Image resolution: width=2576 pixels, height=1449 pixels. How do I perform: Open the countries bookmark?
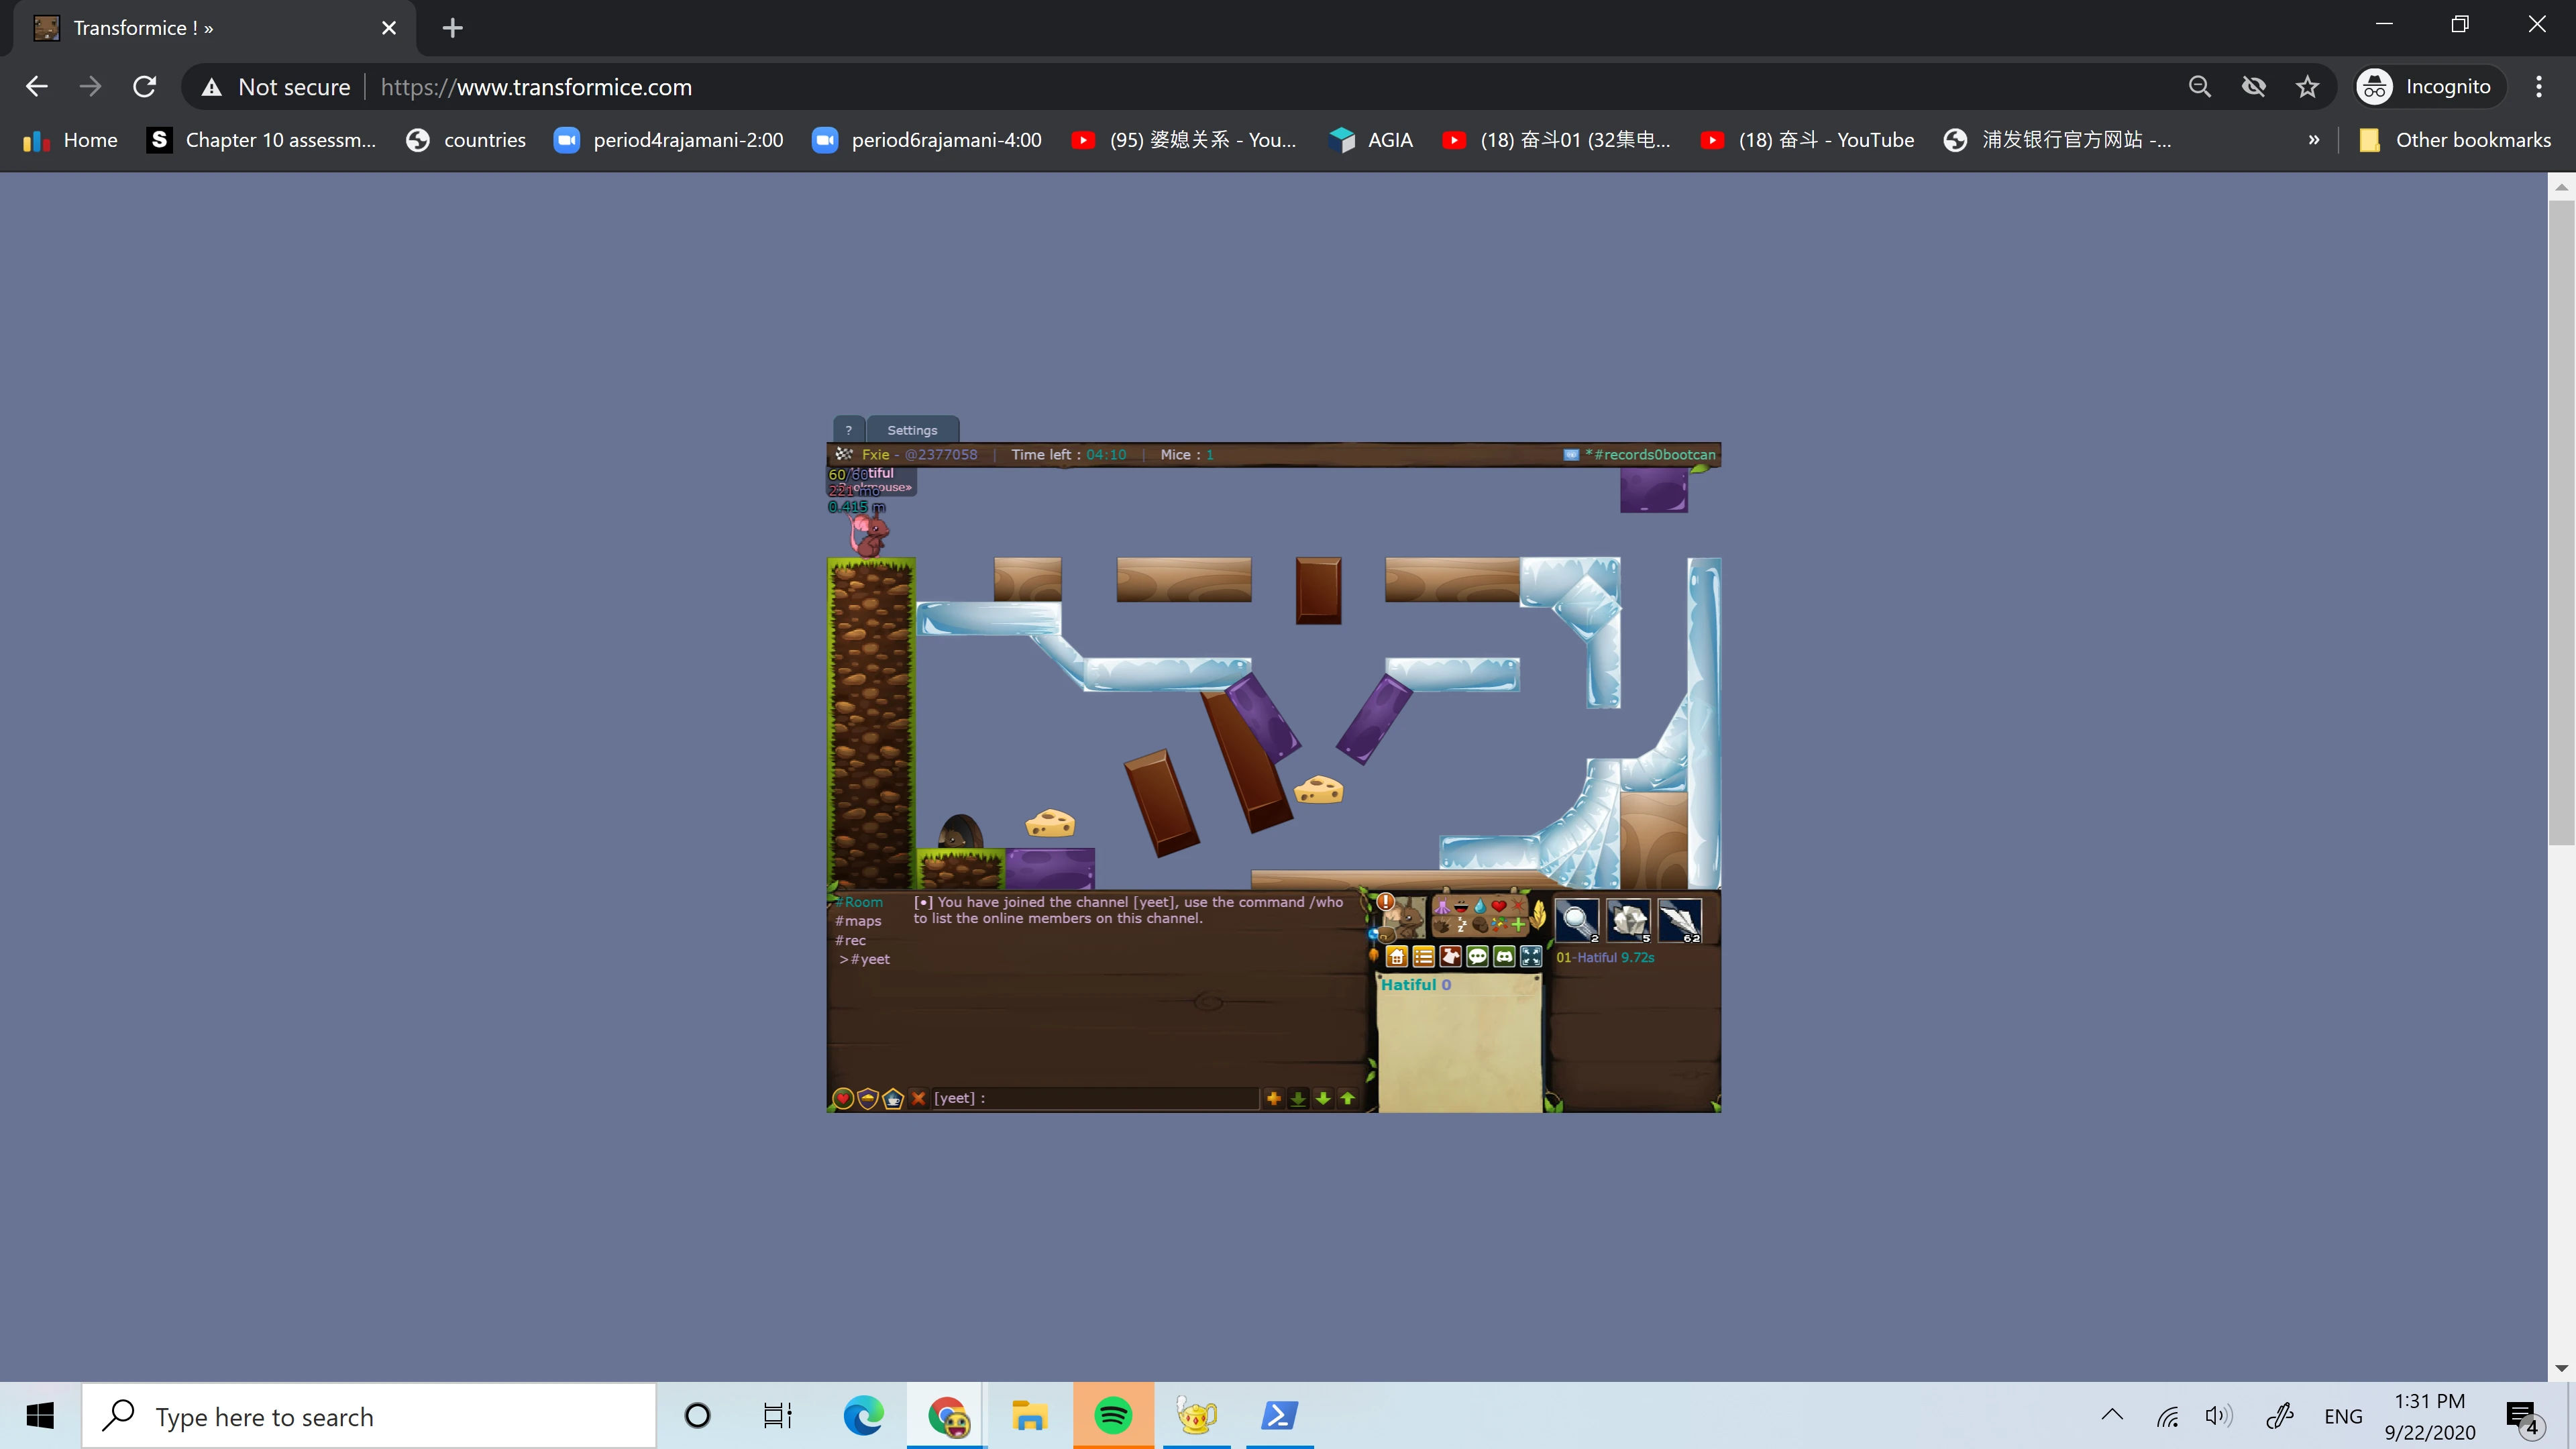point(466,140)
